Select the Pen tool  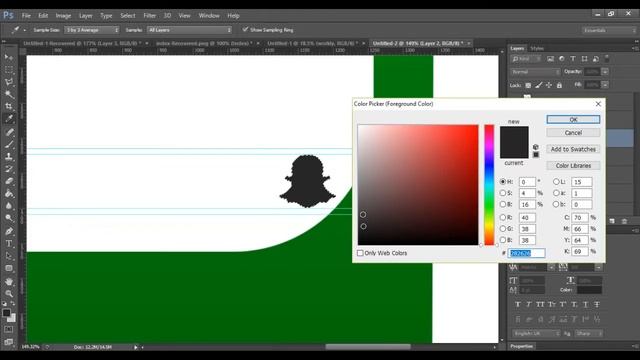(9, 231)
